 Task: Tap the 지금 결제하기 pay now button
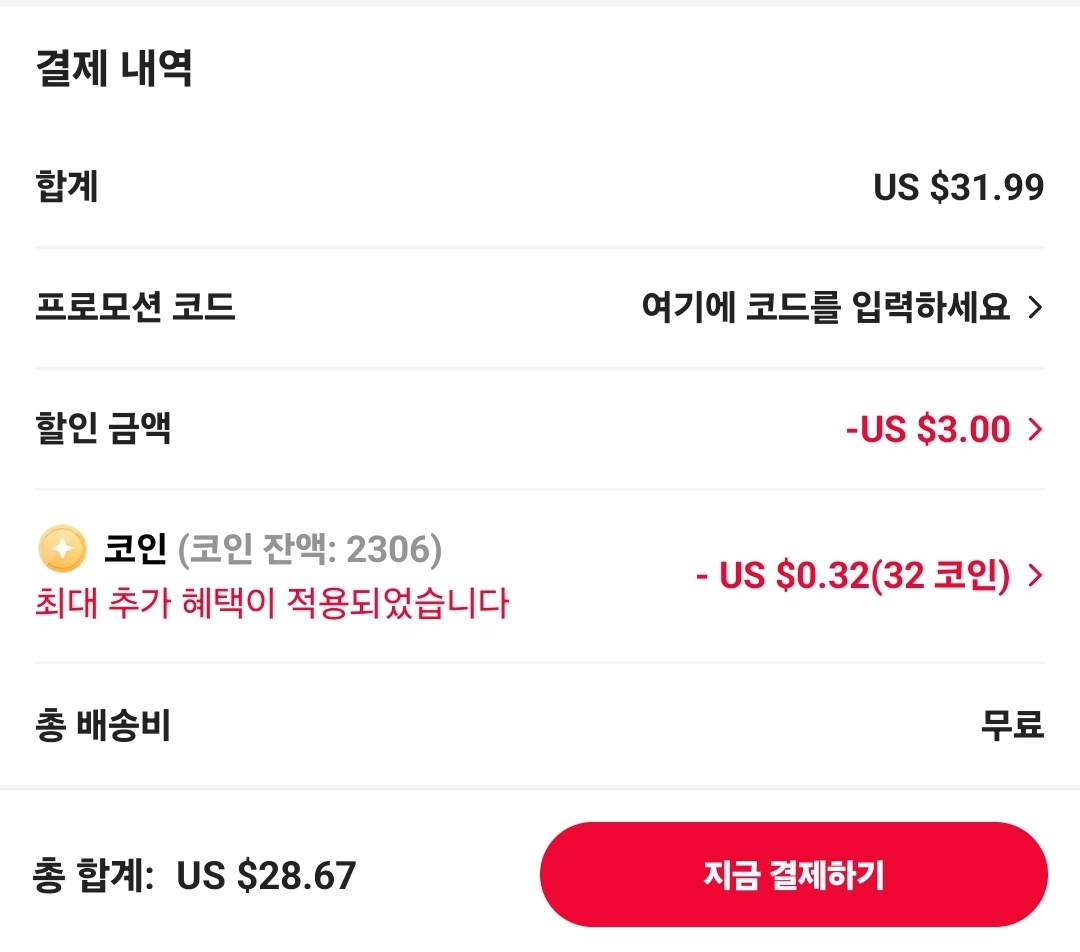point(793,875)
